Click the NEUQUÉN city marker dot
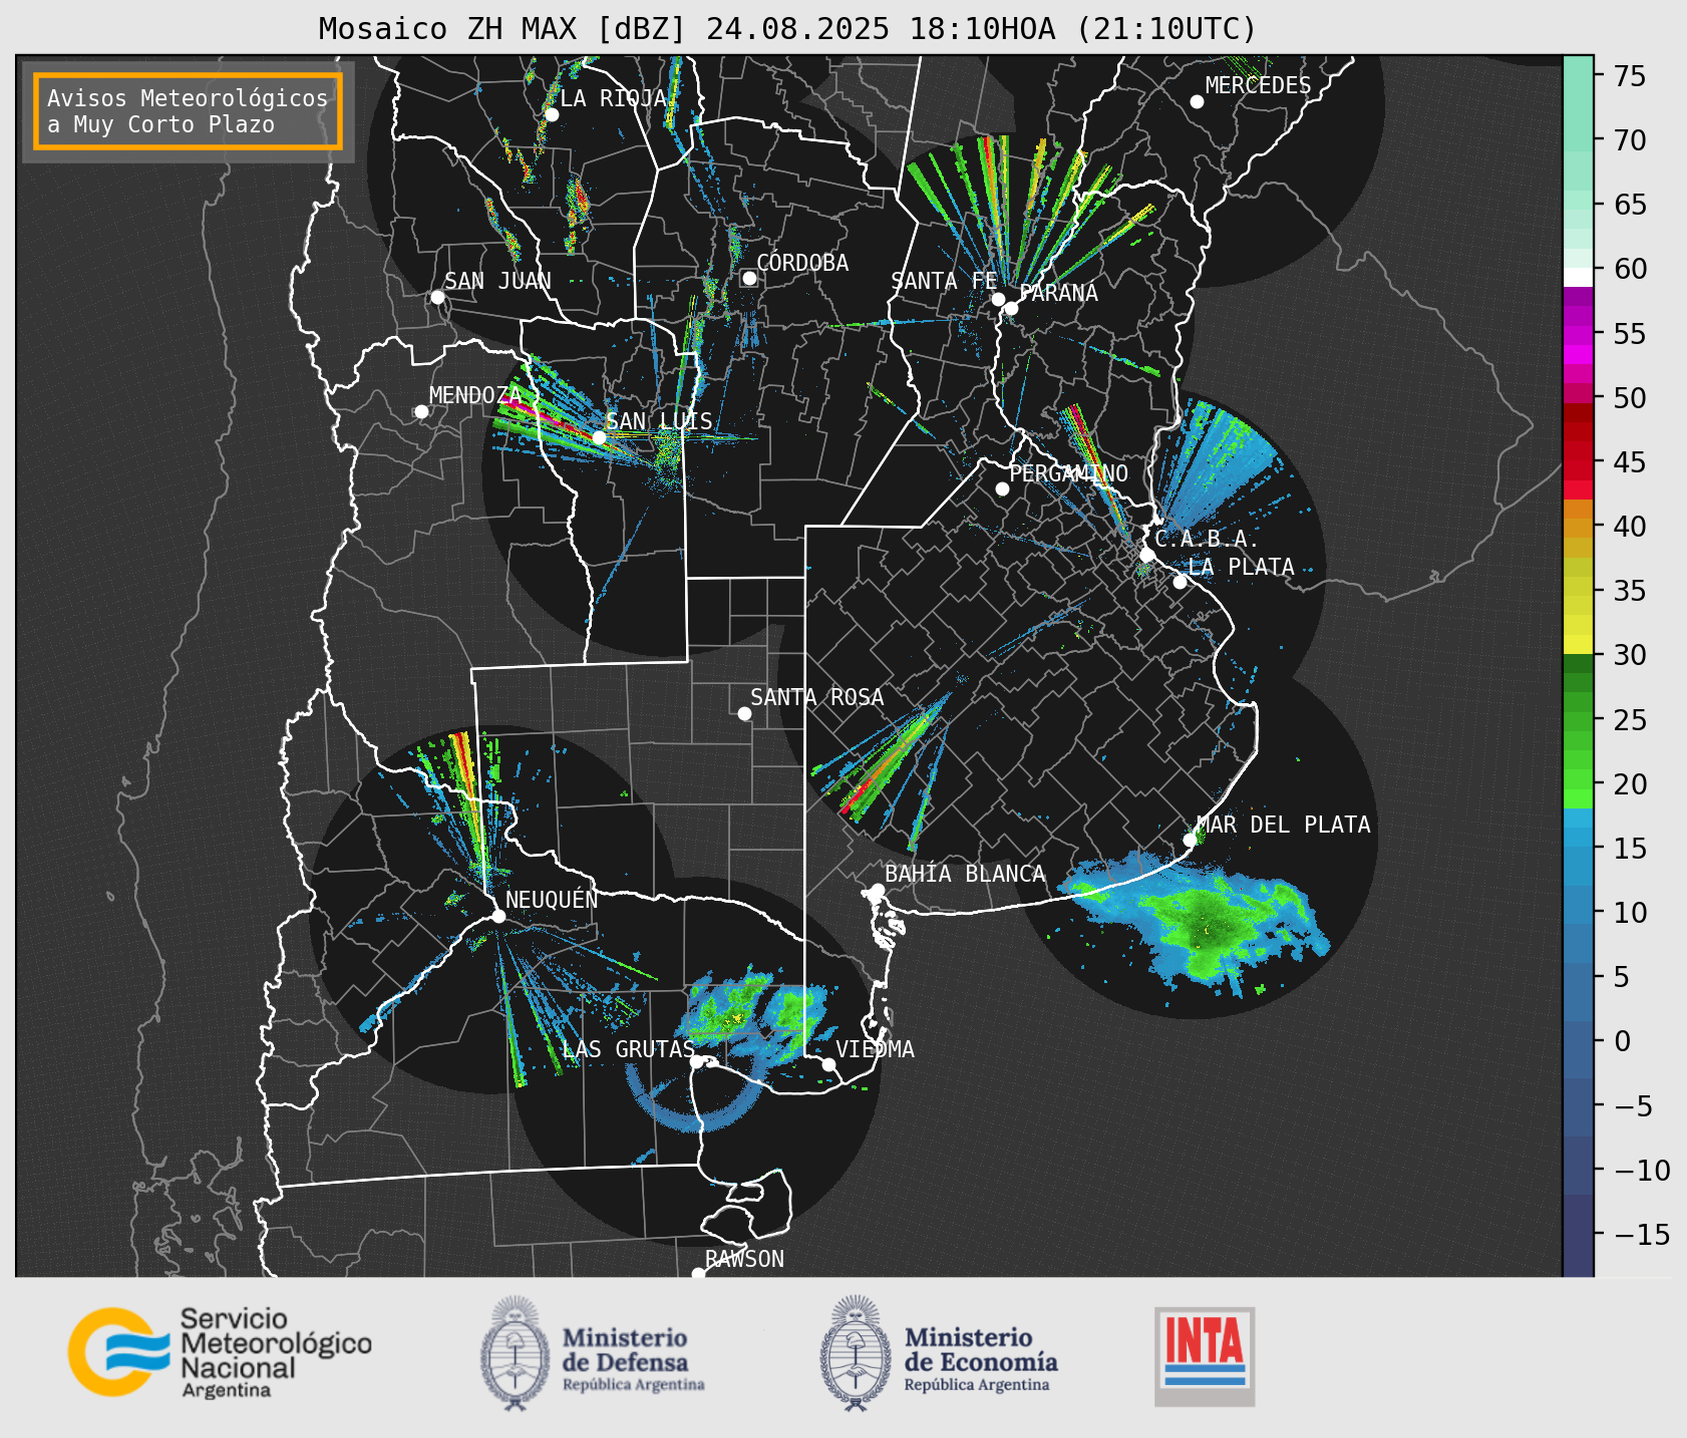The image size is (1687, 1438). [498, 916]
